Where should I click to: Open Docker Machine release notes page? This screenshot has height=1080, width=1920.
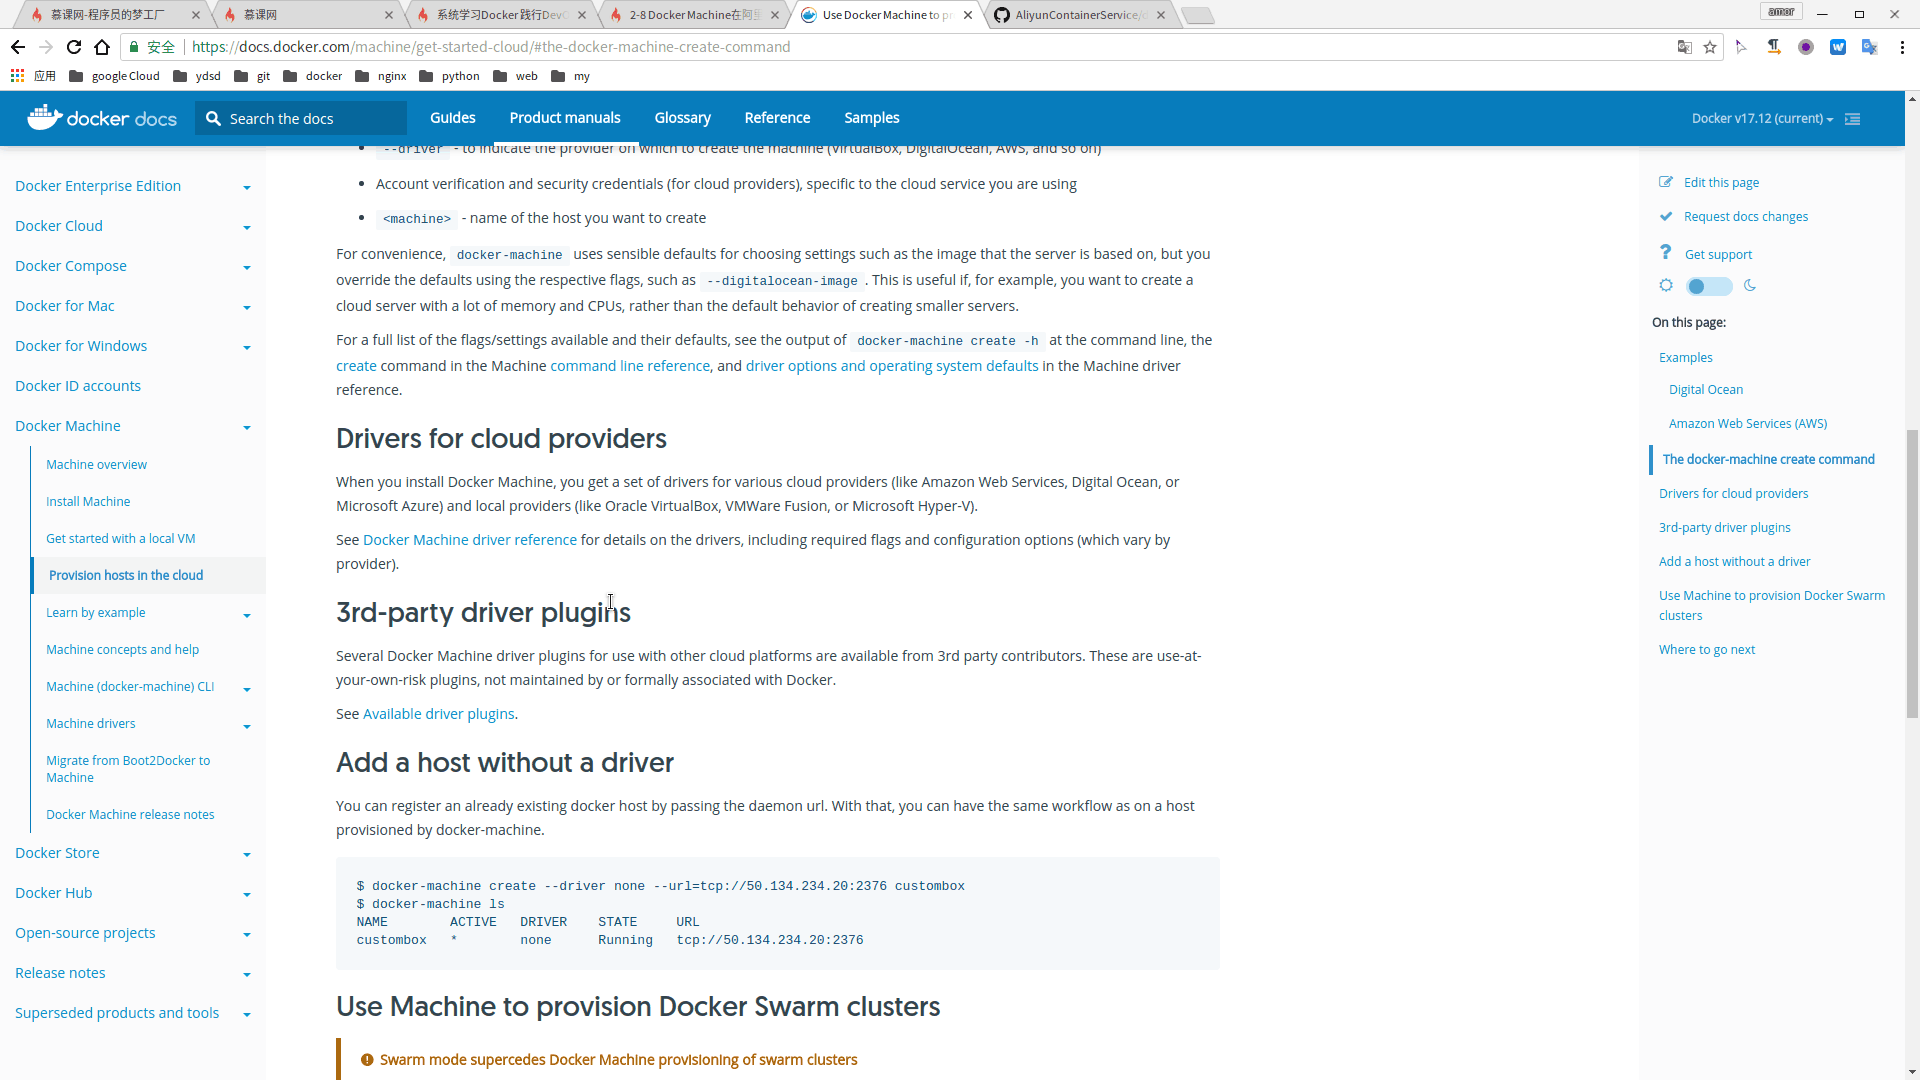130,815
